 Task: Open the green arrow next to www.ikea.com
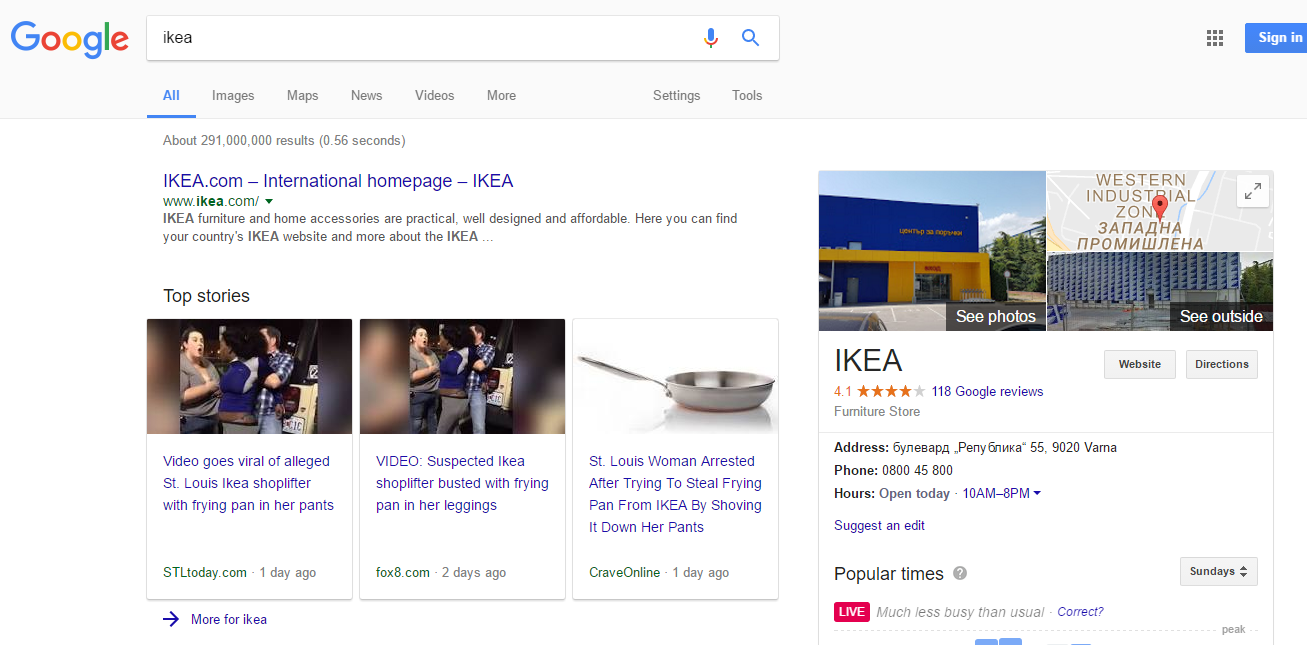coord(269,201)
